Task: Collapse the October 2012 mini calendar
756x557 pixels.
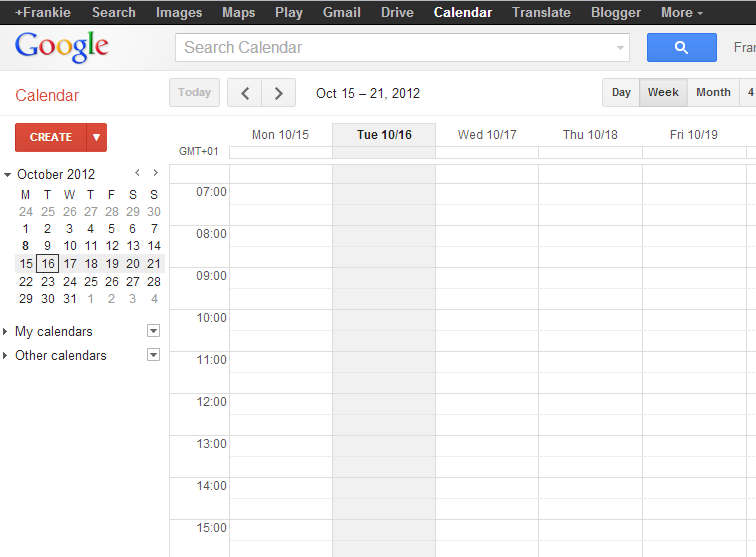Action: tap(8, 175)
